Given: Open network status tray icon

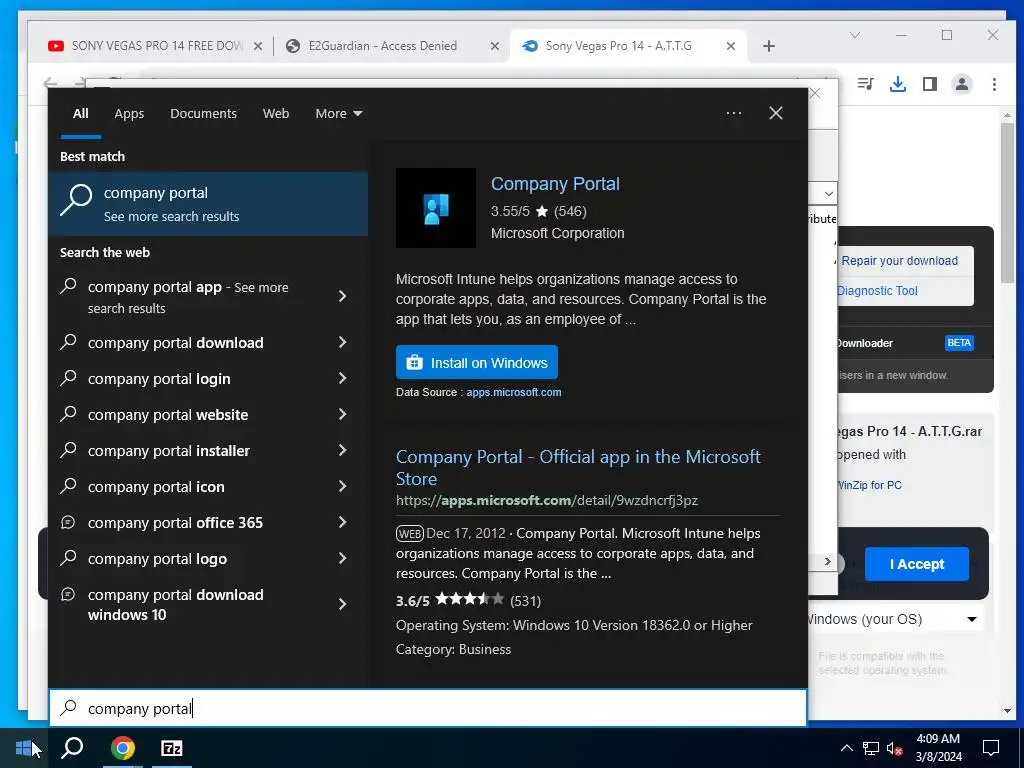Looking at the screenshot, I should click(x=871, y=748).
